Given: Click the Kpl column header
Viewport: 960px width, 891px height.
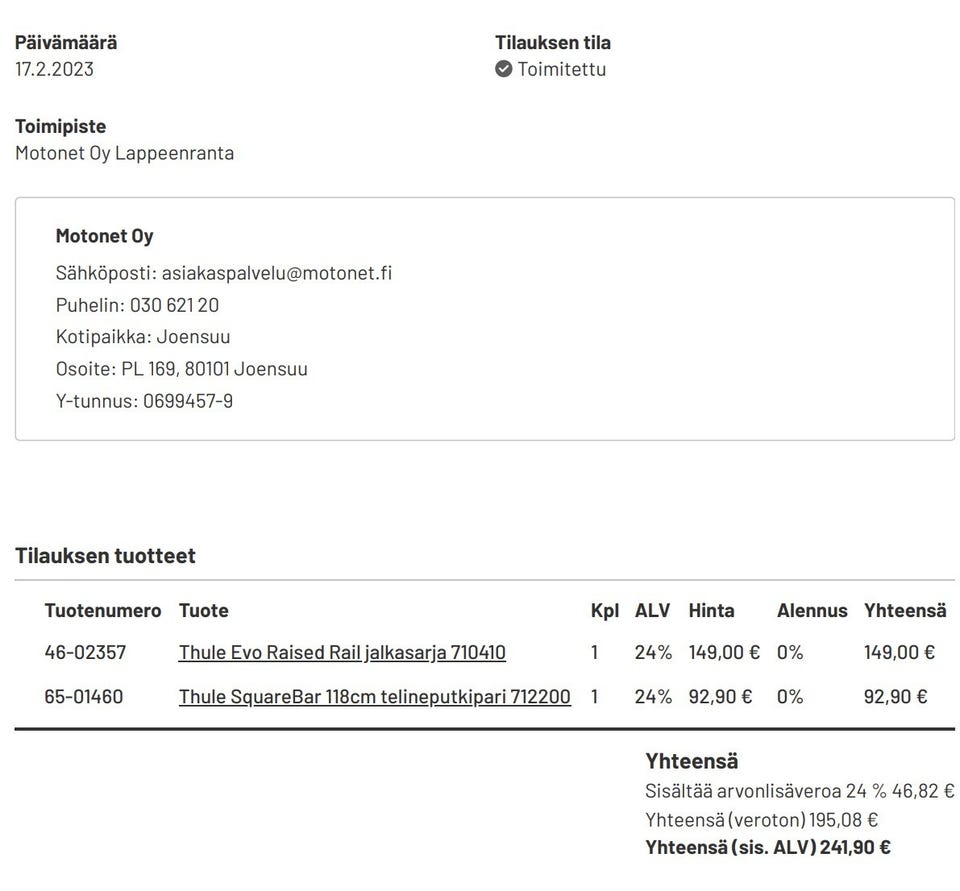Looking at the screenshot, I should (604, 611).
